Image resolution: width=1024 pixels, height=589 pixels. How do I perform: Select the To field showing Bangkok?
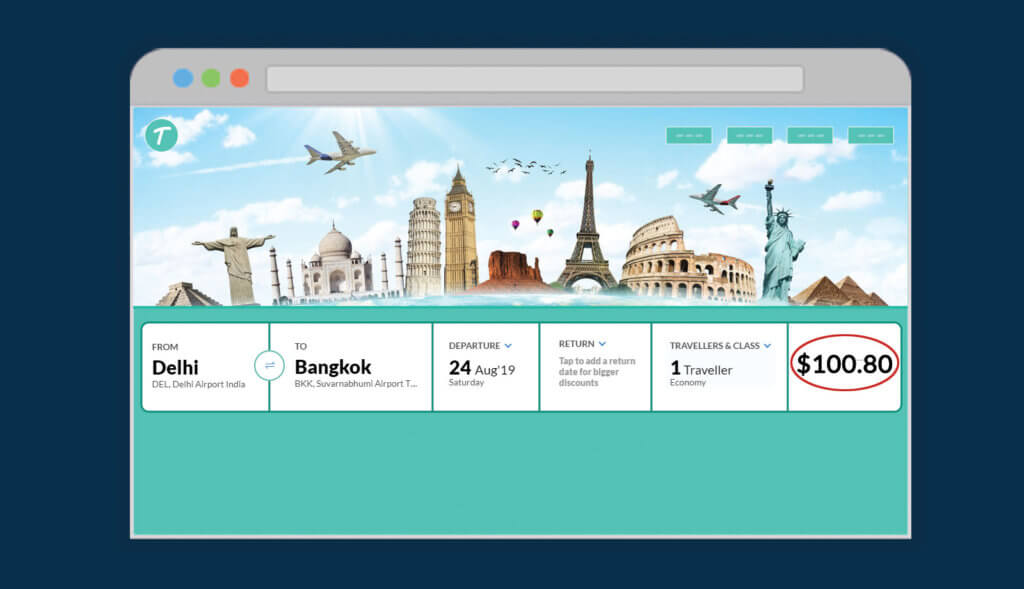[351, 367]
